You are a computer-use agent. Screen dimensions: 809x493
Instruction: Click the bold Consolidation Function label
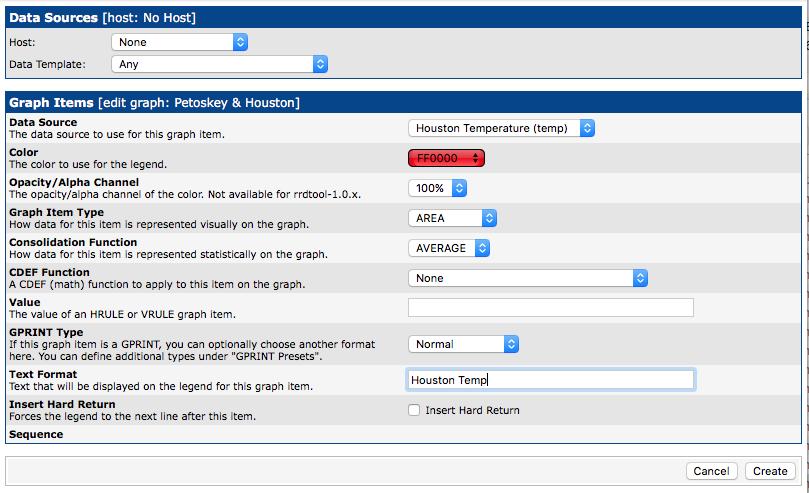pyautogui.click(x=73, y=242)
